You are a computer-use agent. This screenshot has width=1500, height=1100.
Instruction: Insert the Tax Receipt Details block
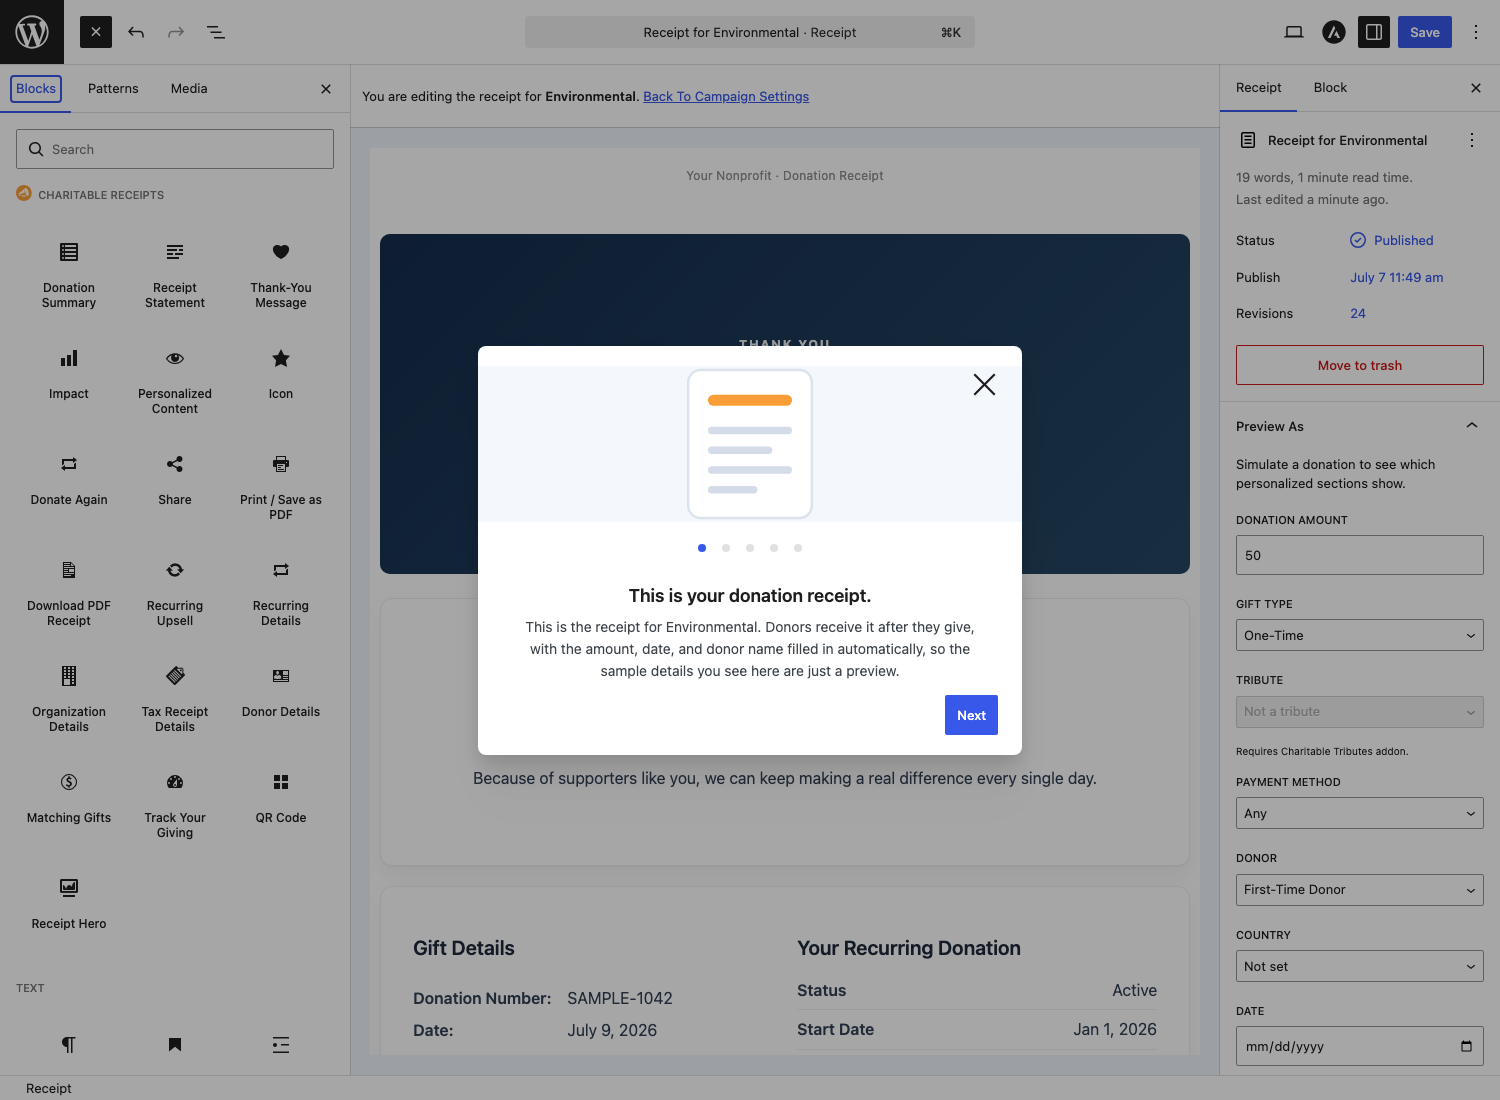click(175, 699)
